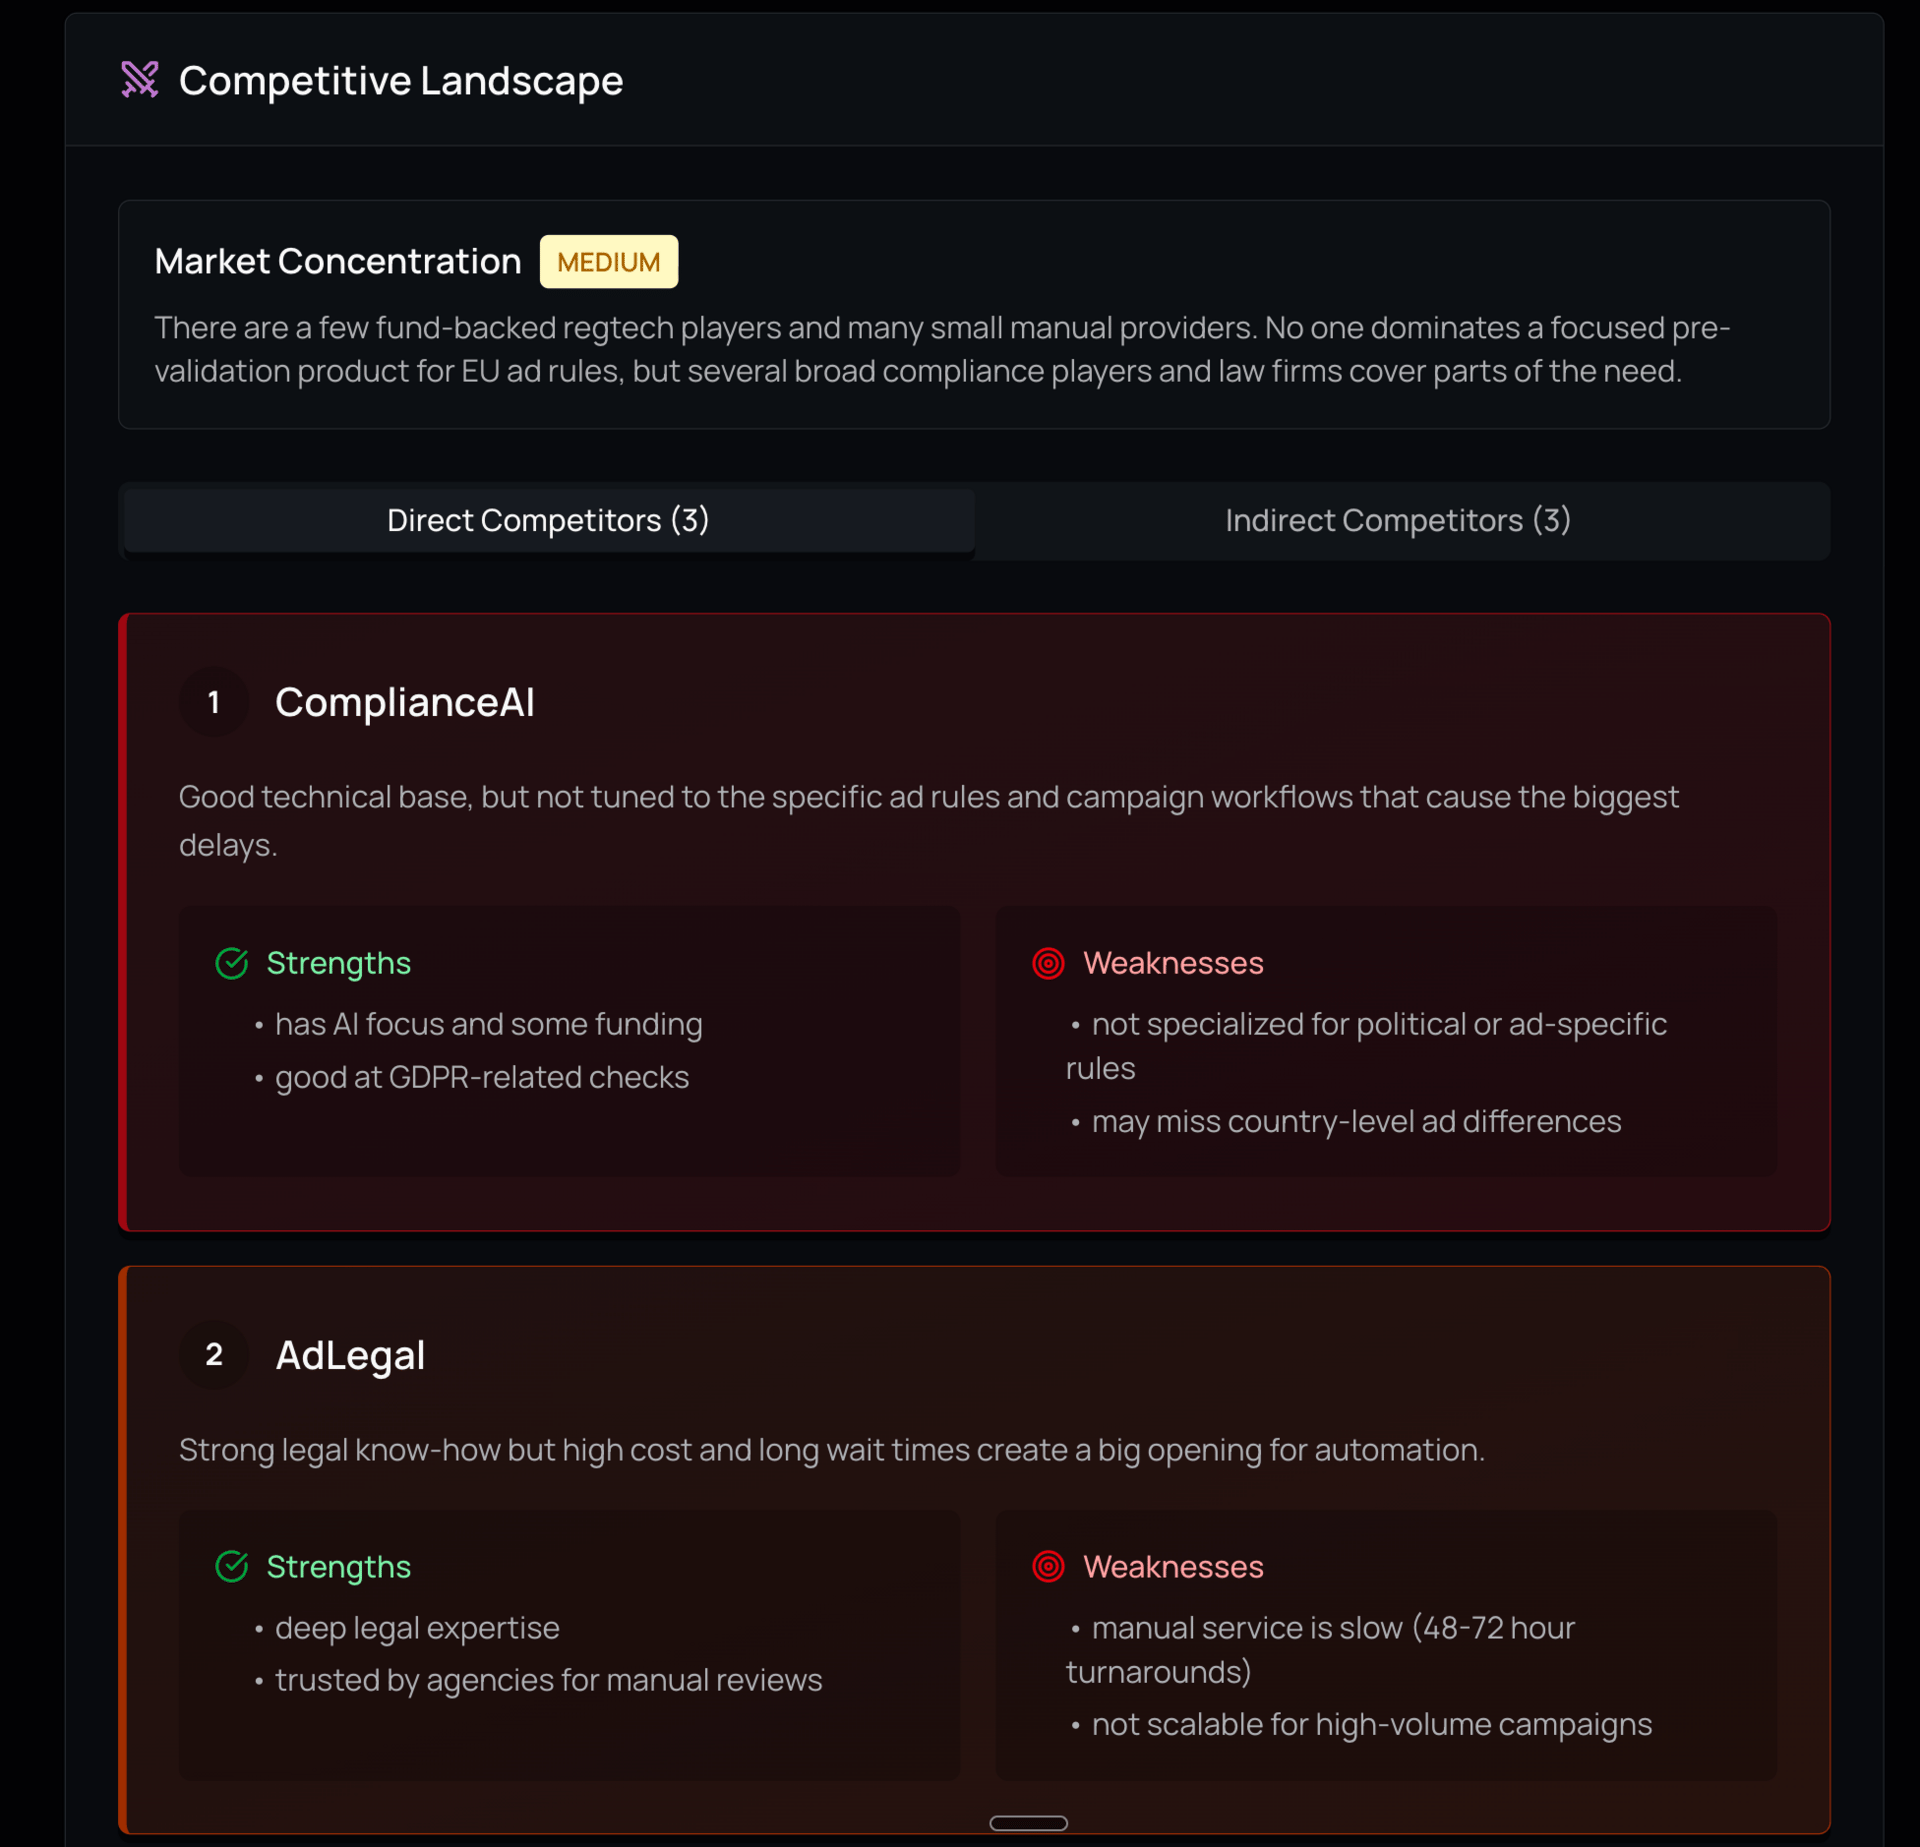Click the number 2 rank badge
Screen dimensions: 1920x1847
coord(213,1355)
